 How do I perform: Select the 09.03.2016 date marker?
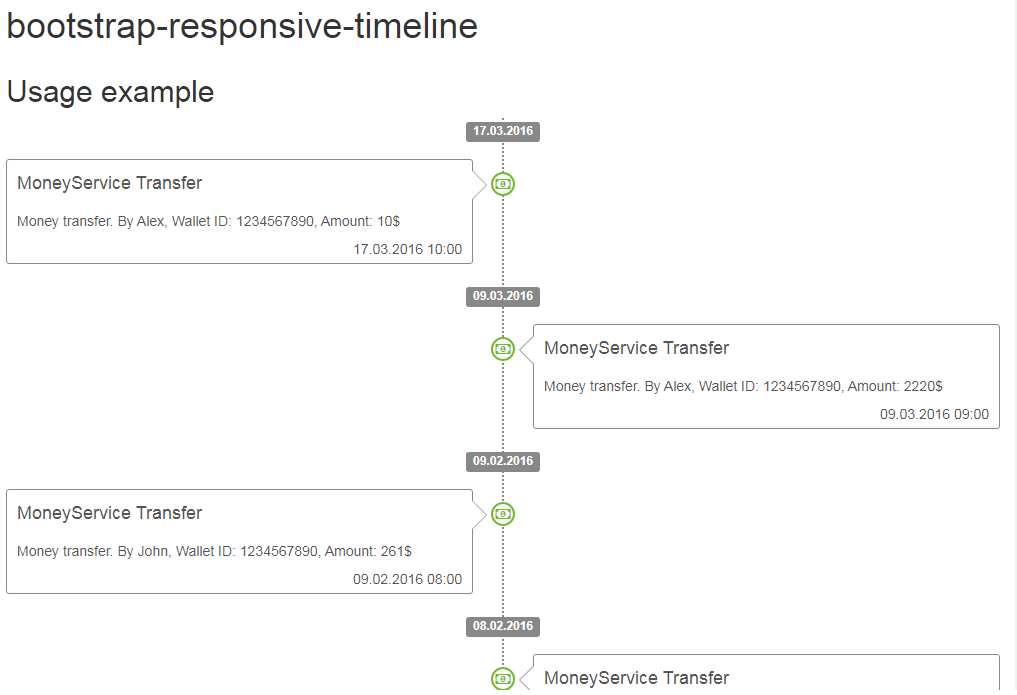[x=503, y=296]
